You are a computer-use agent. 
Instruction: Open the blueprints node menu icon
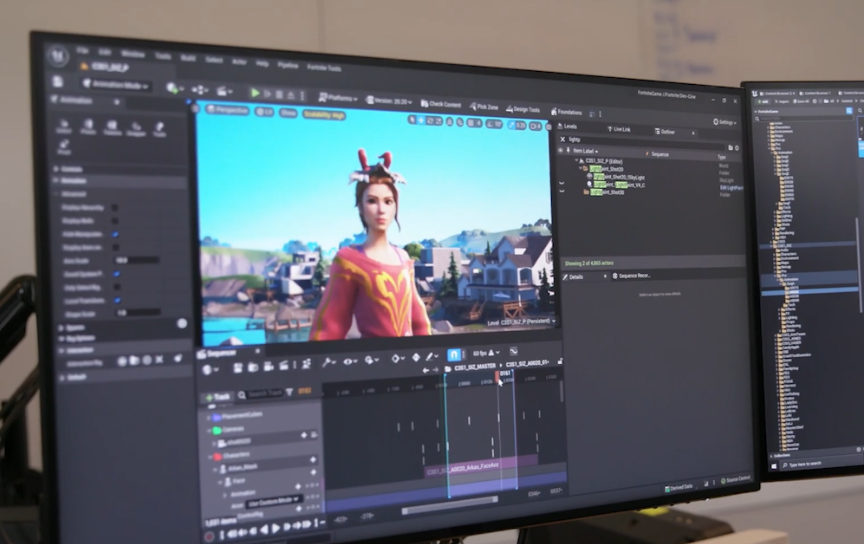pos(199,89)
